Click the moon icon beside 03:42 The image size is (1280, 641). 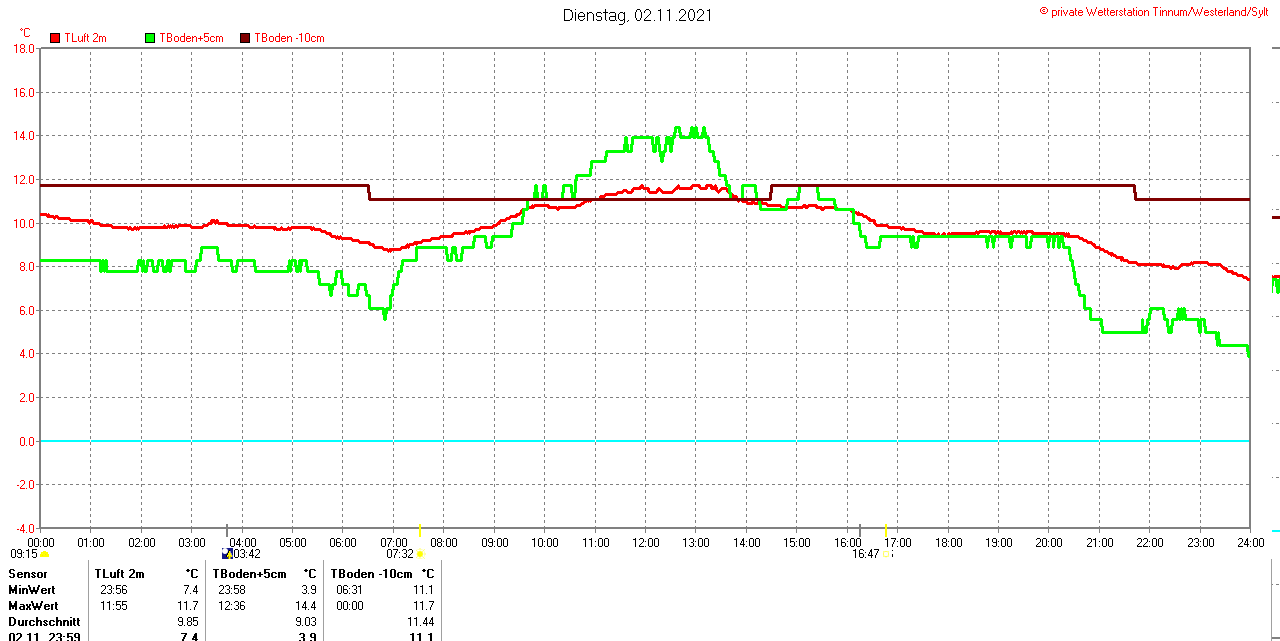tap(226, 553)
